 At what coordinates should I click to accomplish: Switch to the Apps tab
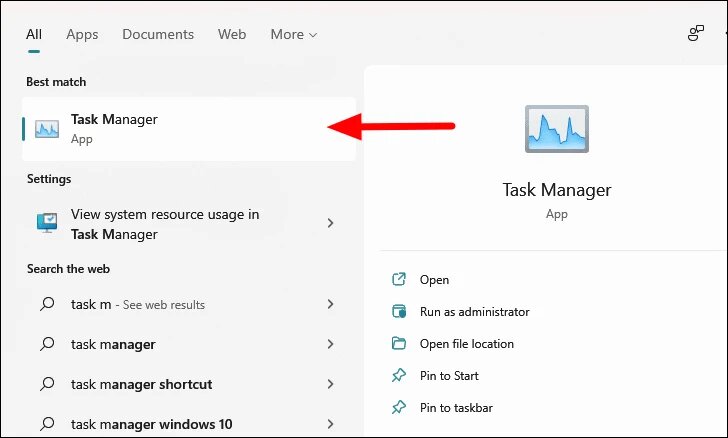(82, 34)
